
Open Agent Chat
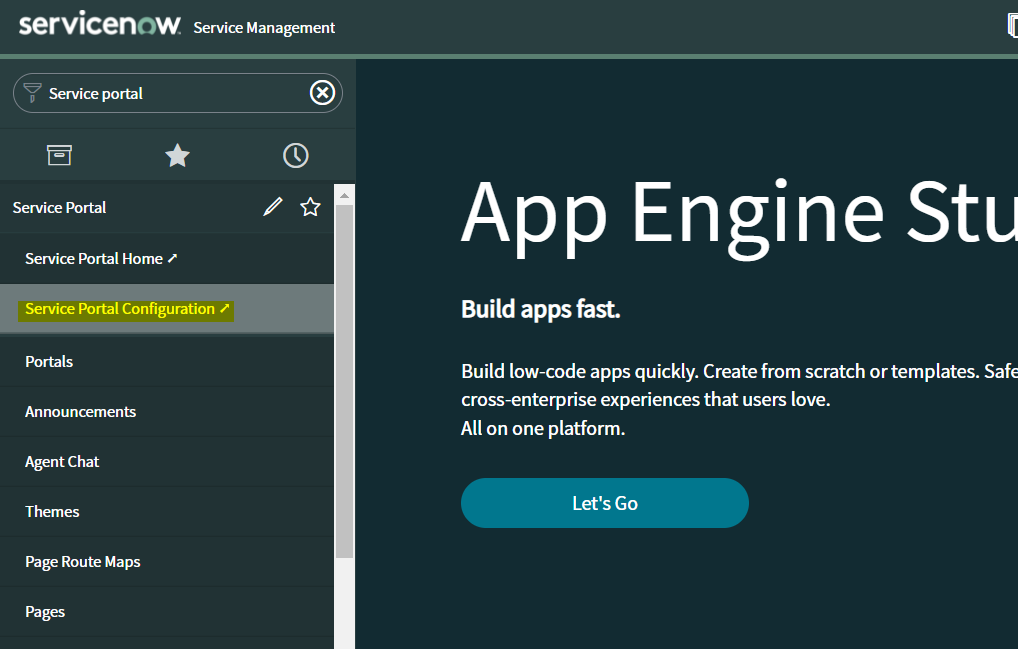tap(62, 461)
